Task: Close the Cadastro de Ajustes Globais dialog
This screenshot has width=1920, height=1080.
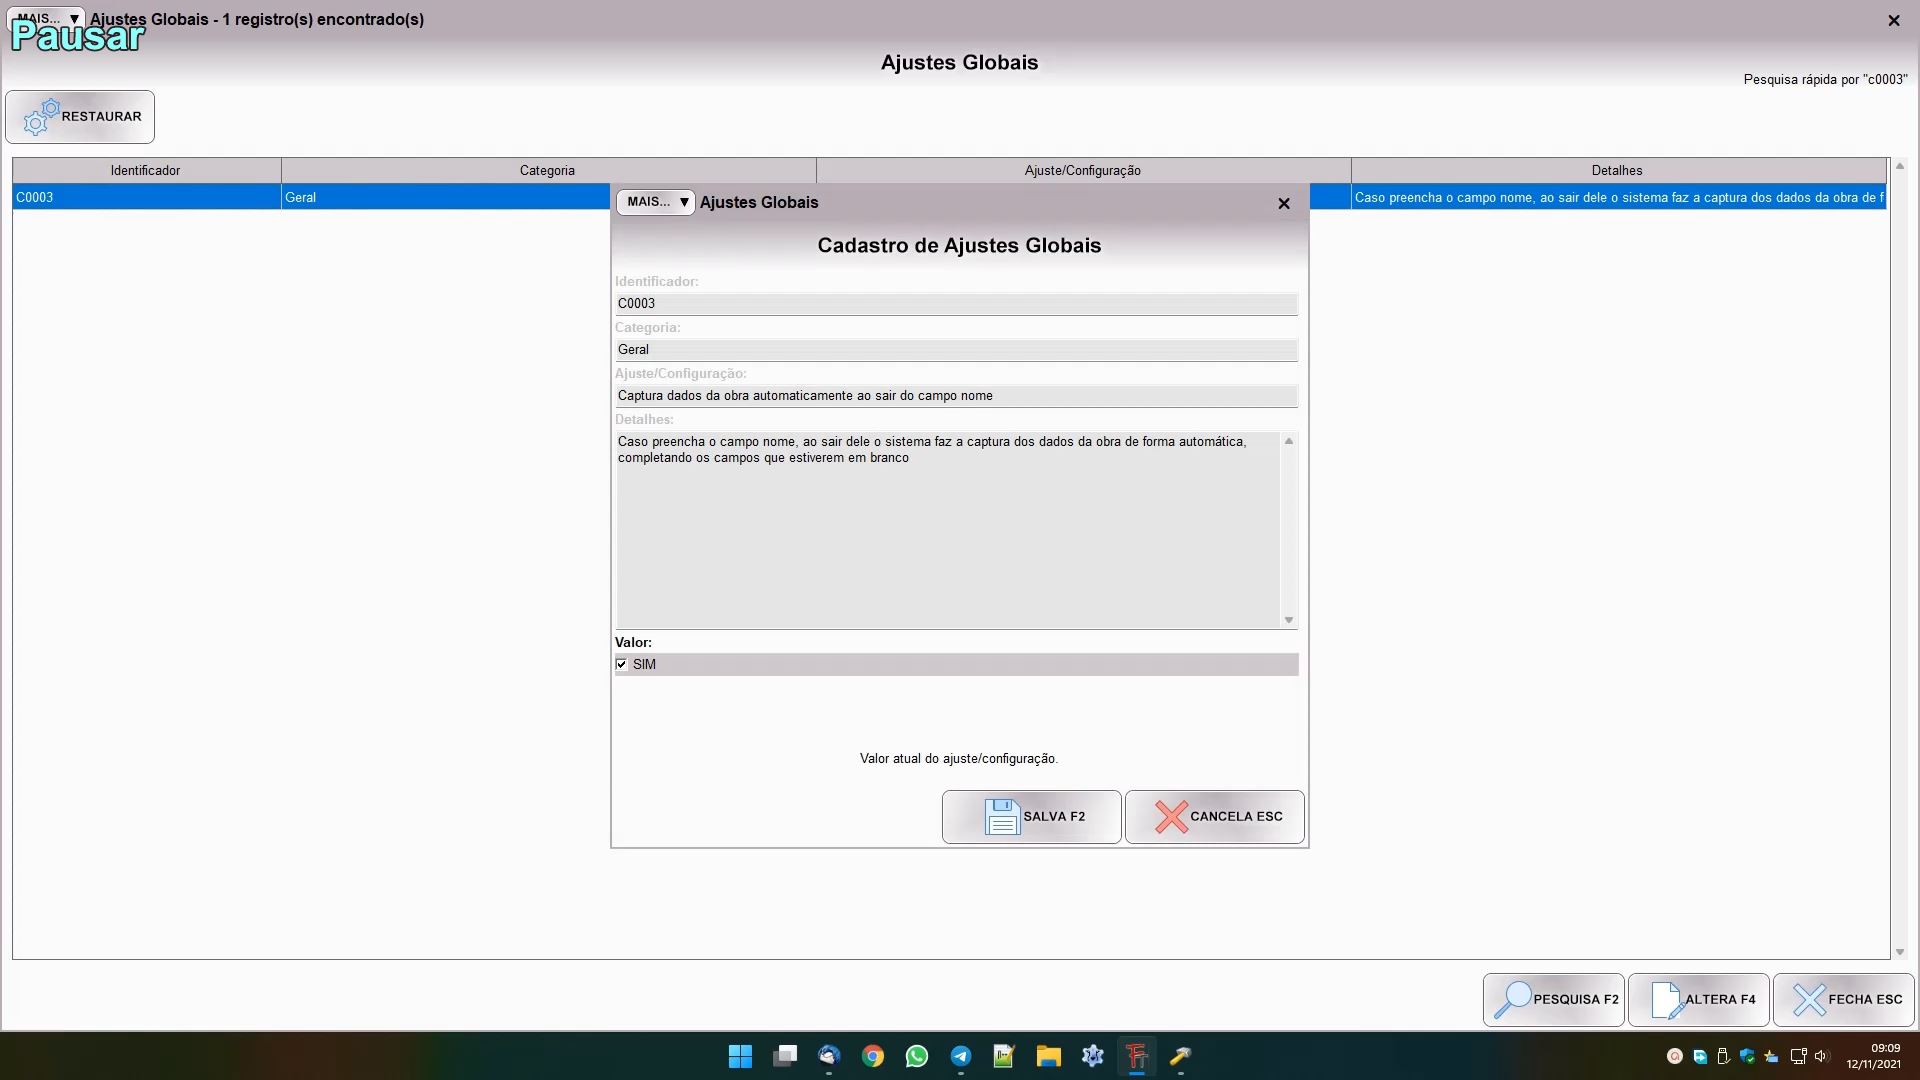Action: [1284, 203]
